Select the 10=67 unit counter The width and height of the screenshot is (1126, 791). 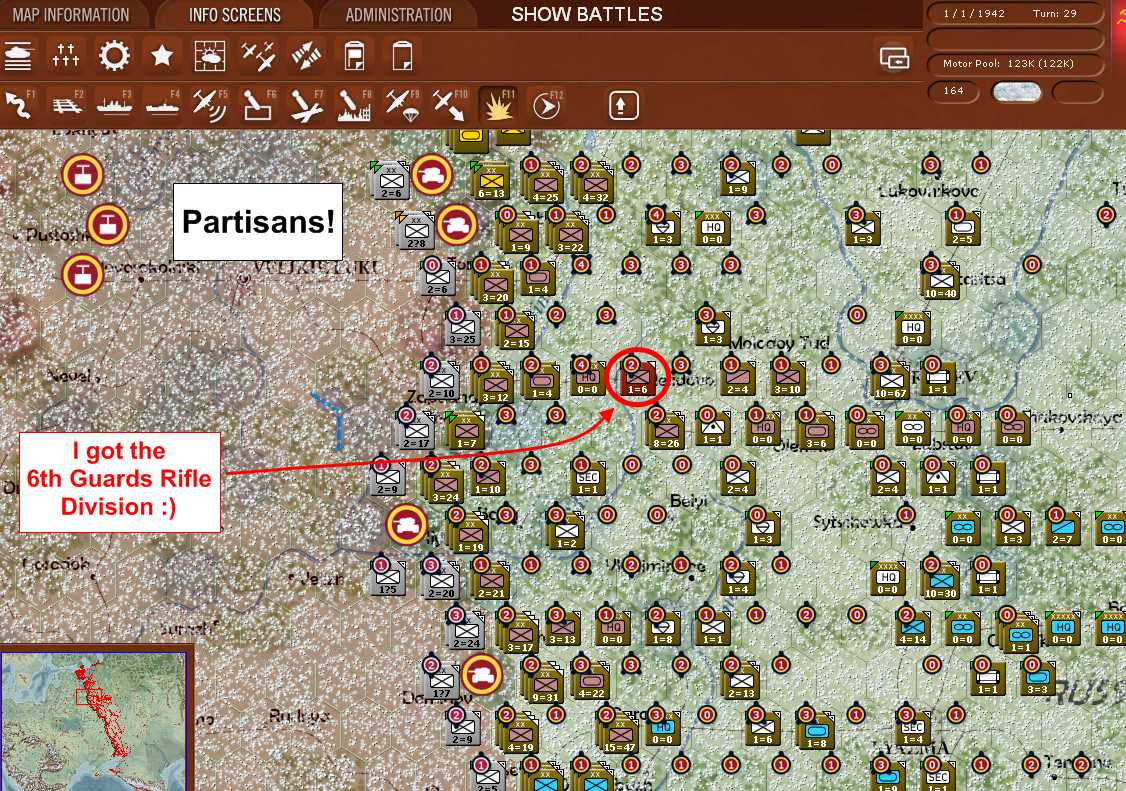pos(890,383)
